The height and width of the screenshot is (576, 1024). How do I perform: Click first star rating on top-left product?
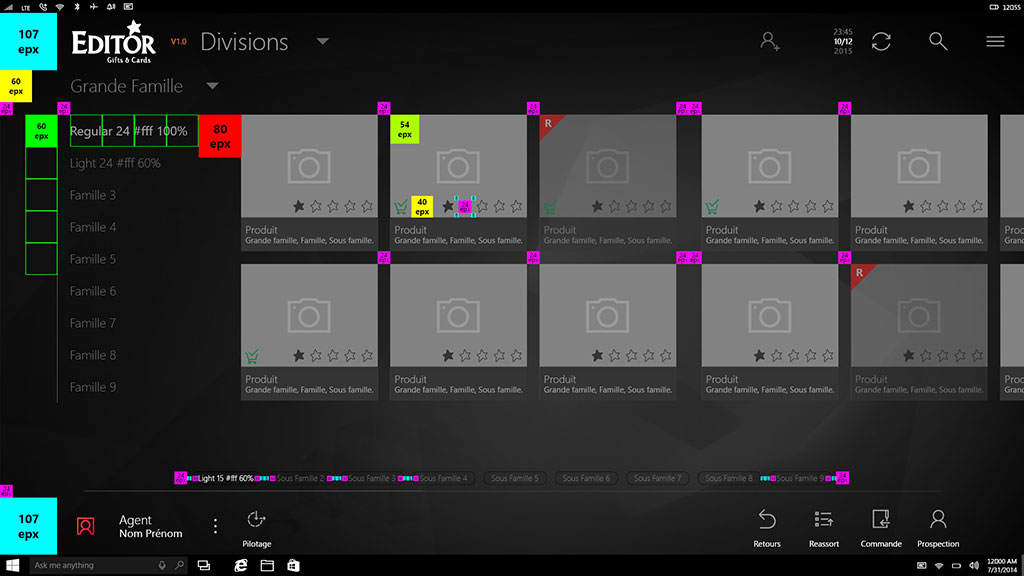[299, 206]
